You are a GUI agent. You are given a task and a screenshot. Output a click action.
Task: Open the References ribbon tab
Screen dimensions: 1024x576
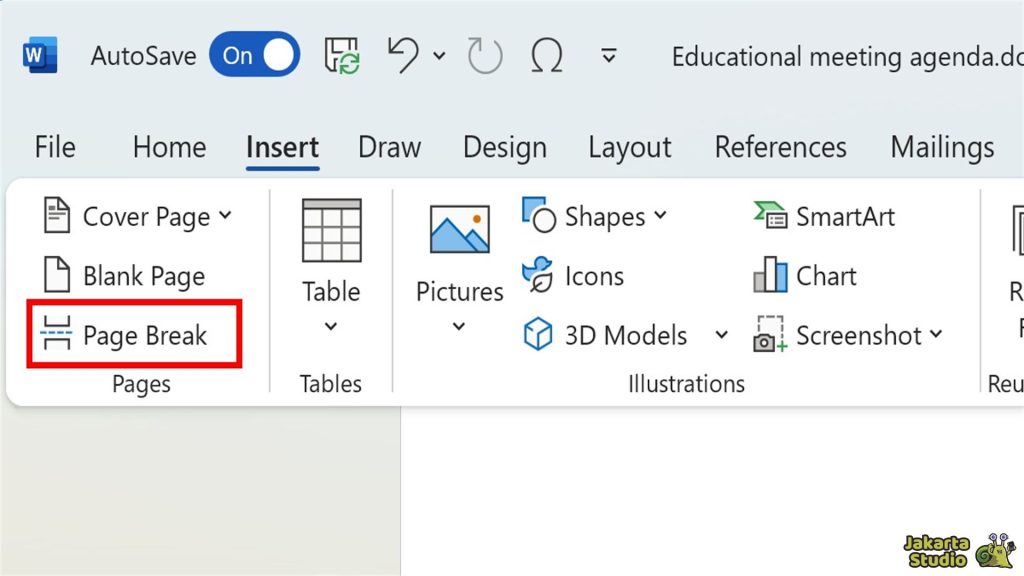(x=780, y=148)
